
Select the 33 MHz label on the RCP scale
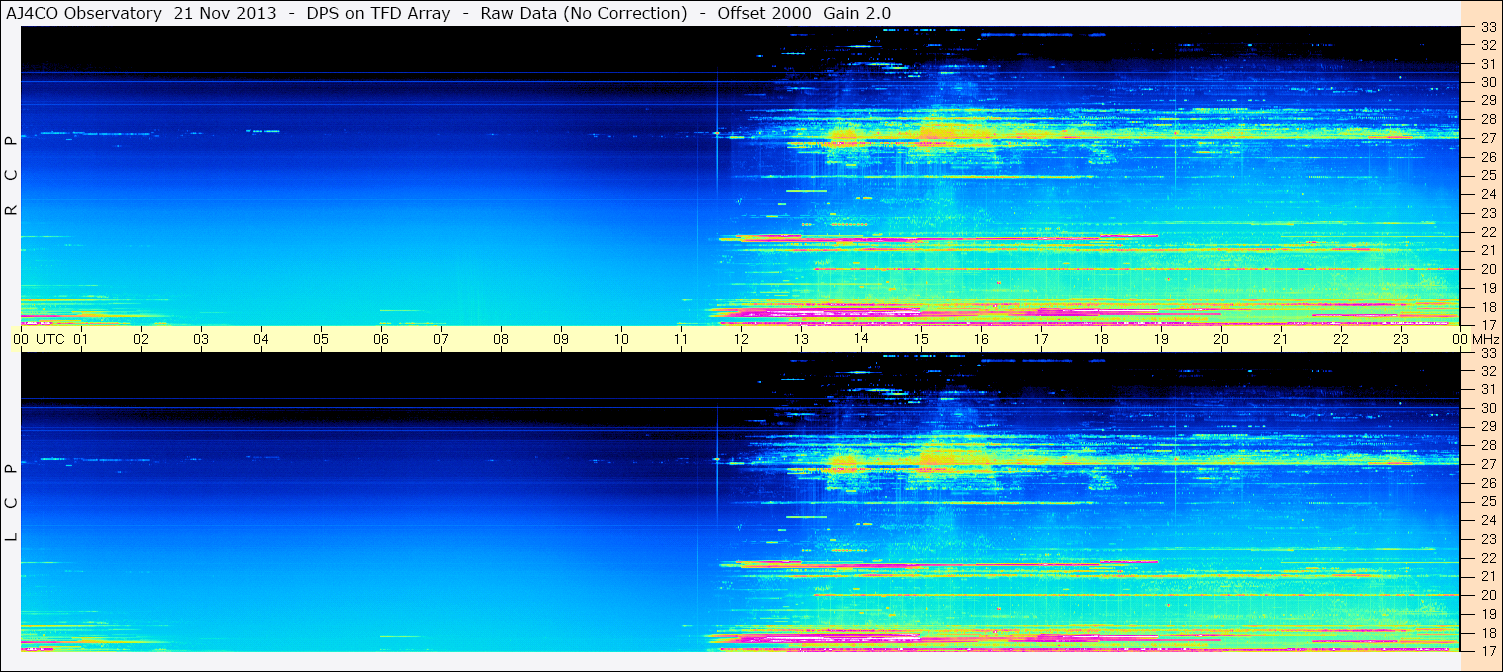pyautogui.click(x=1487, y=28)
